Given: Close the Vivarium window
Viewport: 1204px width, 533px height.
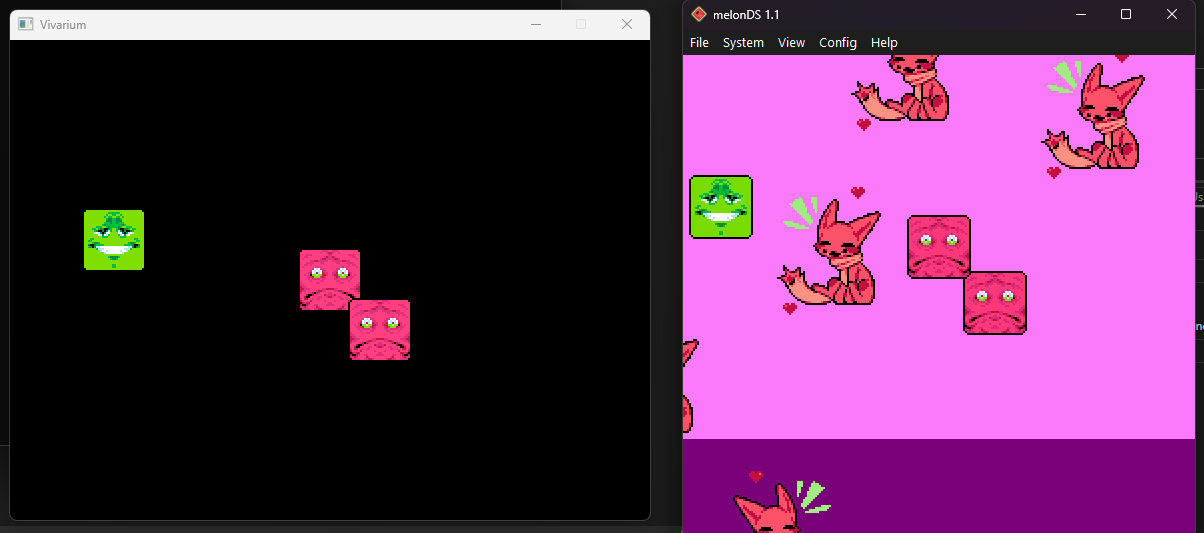Looking at the screenshot, I should [x=627, y=24].
